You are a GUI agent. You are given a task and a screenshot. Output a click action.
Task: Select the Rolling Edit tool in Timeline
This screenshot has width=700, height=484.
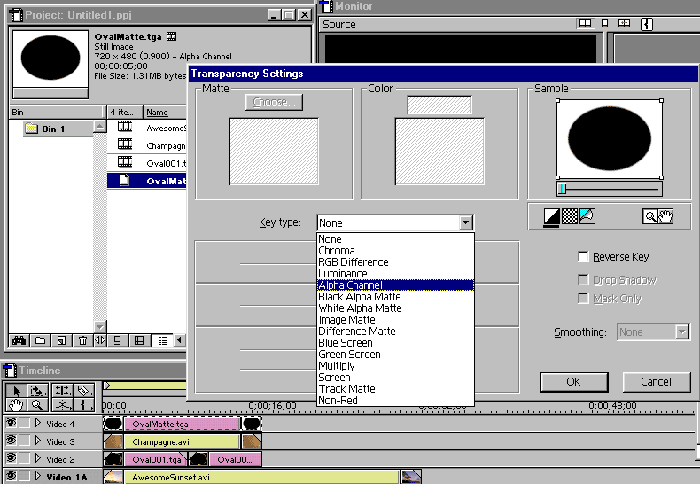[62, 391]
